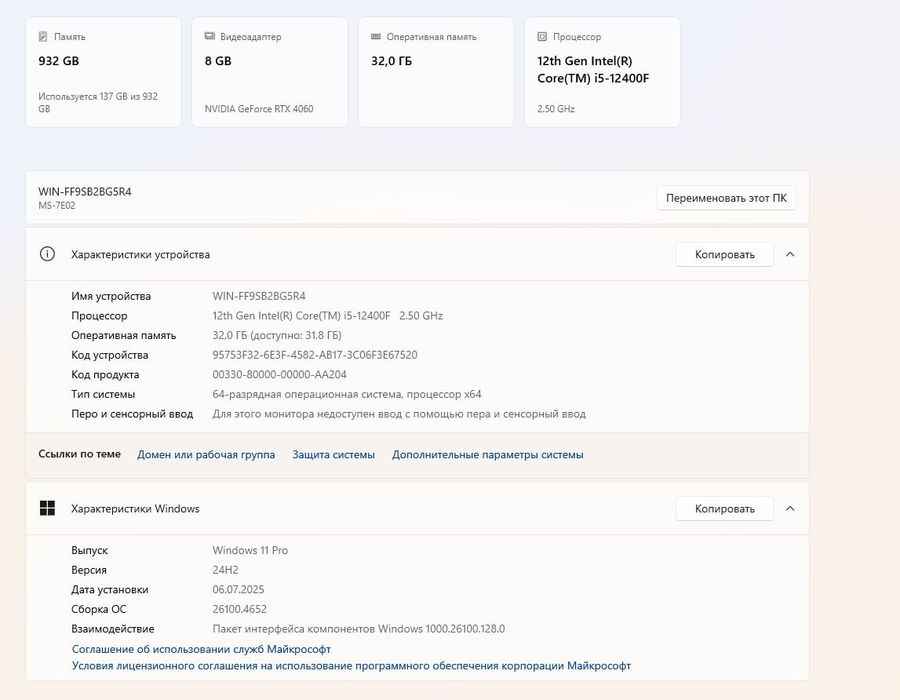Open Условия лицензионного соглашения Майкрософт link
The height and width of the screenshot is (700, 900).
pyautogui.click(x=351, y=666)
